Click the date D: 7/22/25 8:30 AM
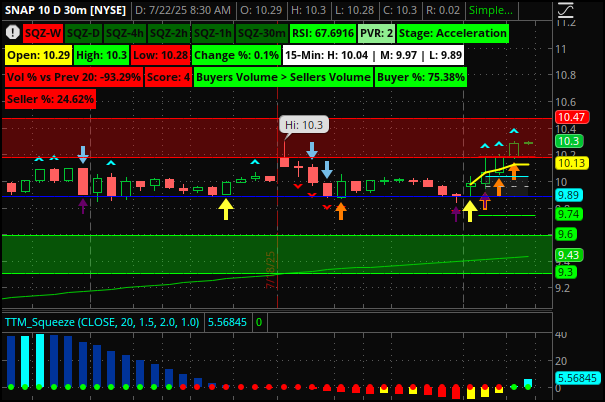The height and width of the screenshot is (402, 605). coord(183,10)
